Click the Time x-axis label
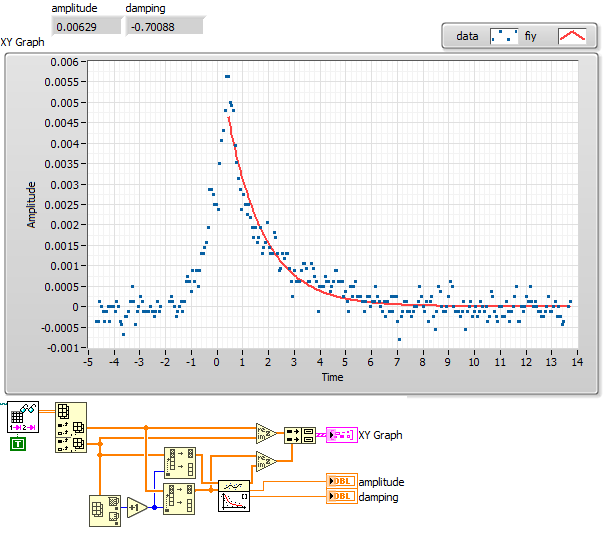This screenshot has width=616, height=535. click(332, 377)
